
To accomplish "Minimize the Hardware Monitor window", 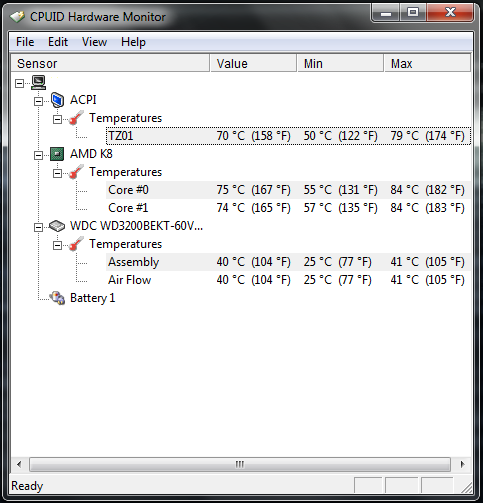I will click(386, 14).
